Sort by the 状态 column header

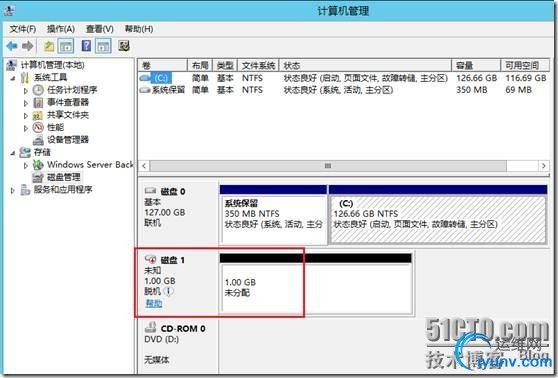pos(365,65)
